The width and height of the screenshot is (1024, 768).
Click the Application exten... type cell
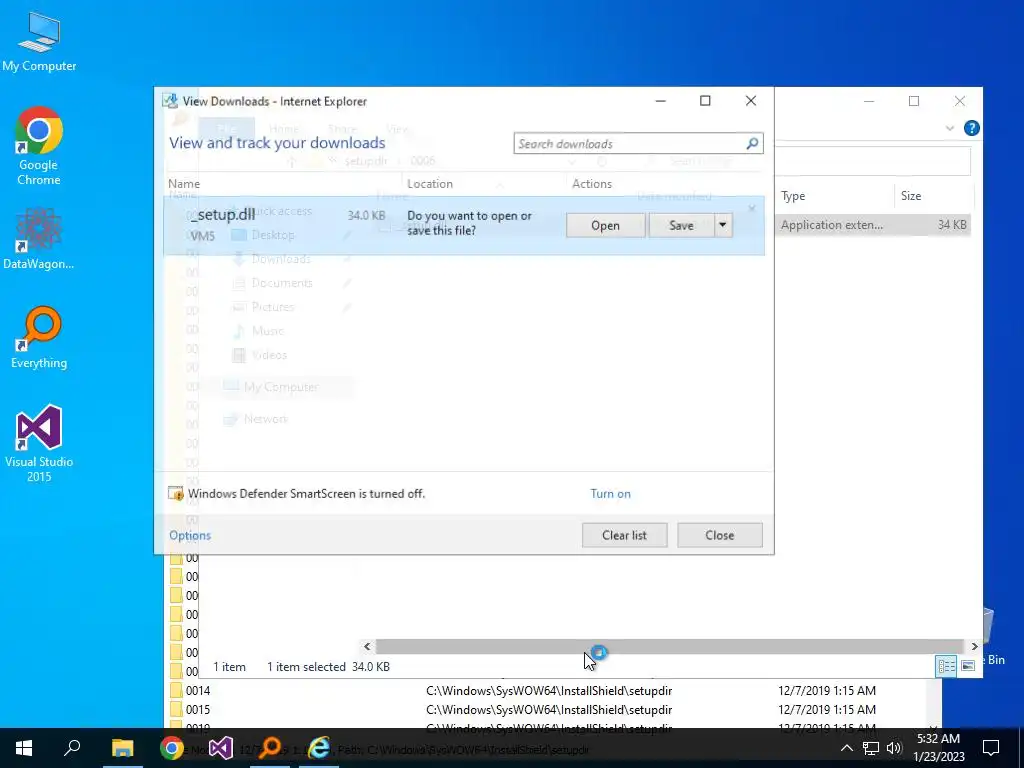pos(832,225)
